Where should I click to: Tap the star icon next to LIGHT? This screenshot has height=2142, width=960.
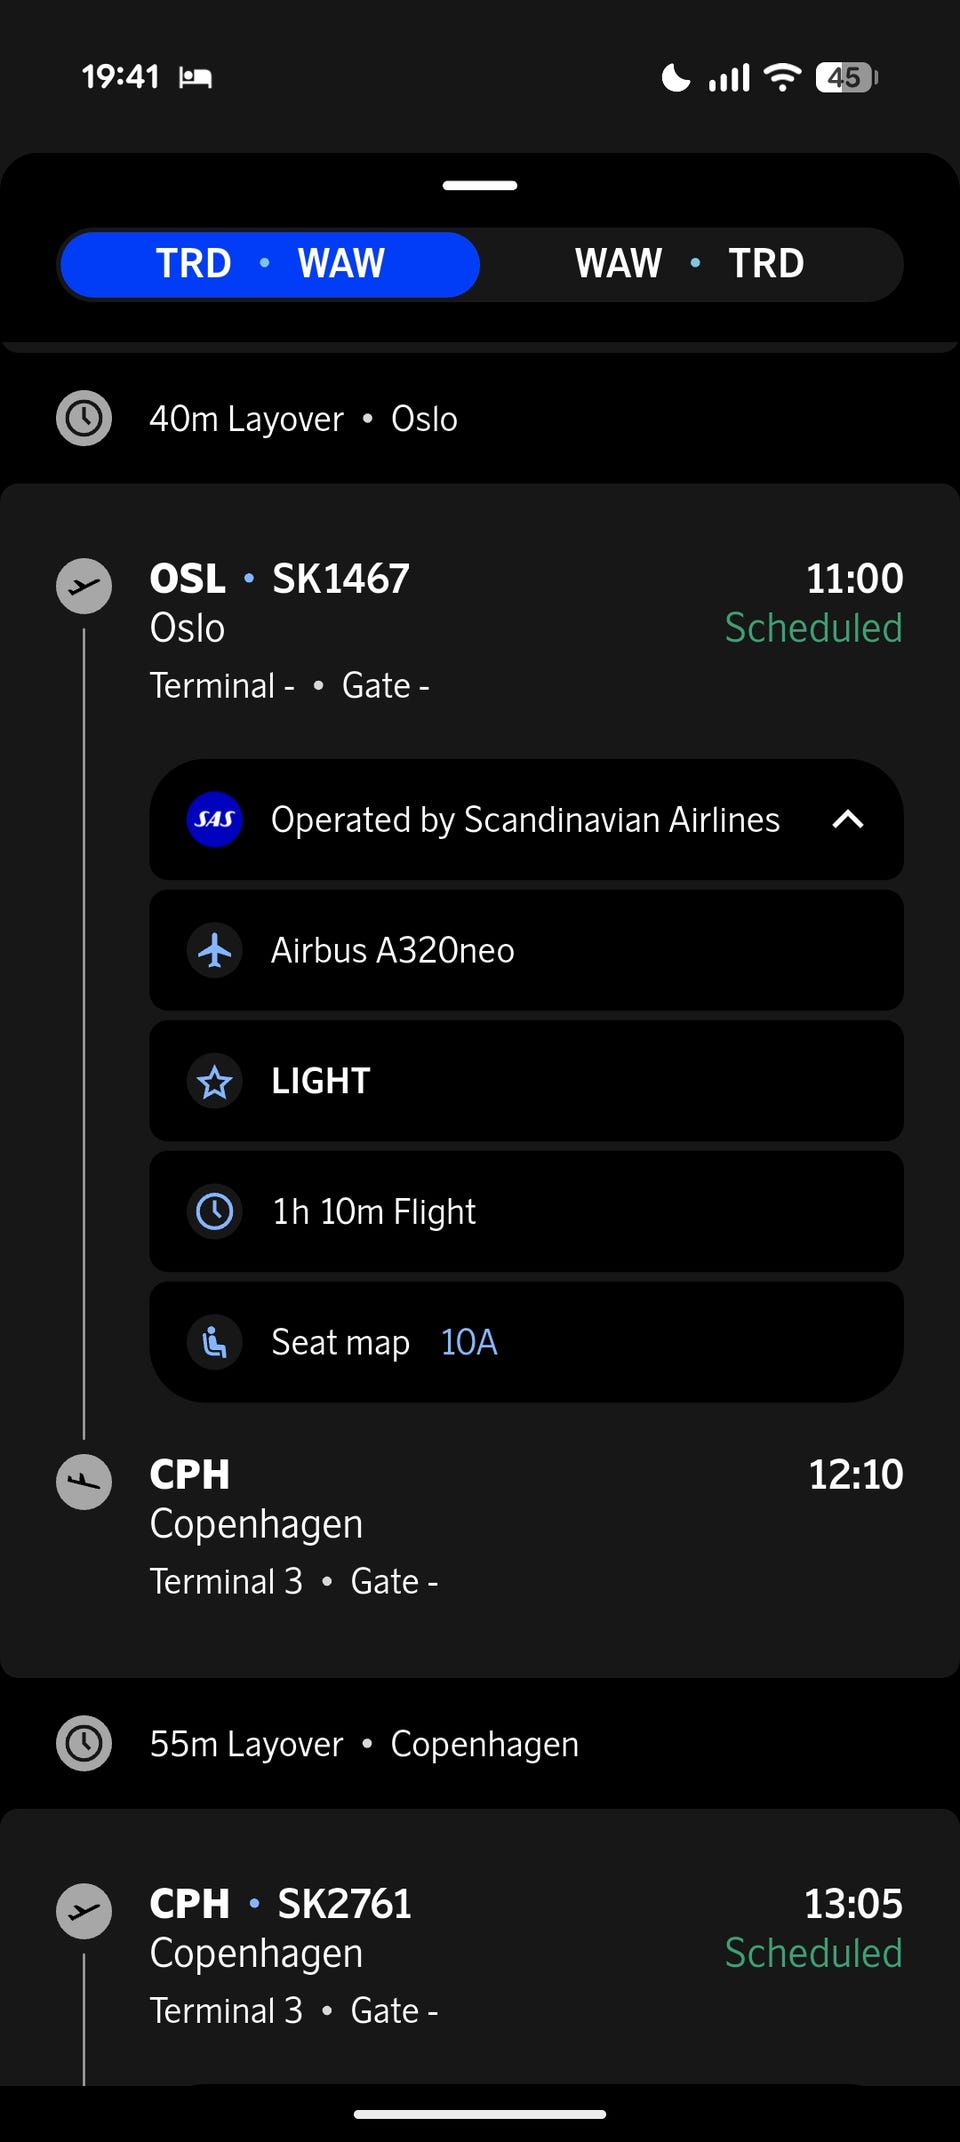pos(215,1081)
